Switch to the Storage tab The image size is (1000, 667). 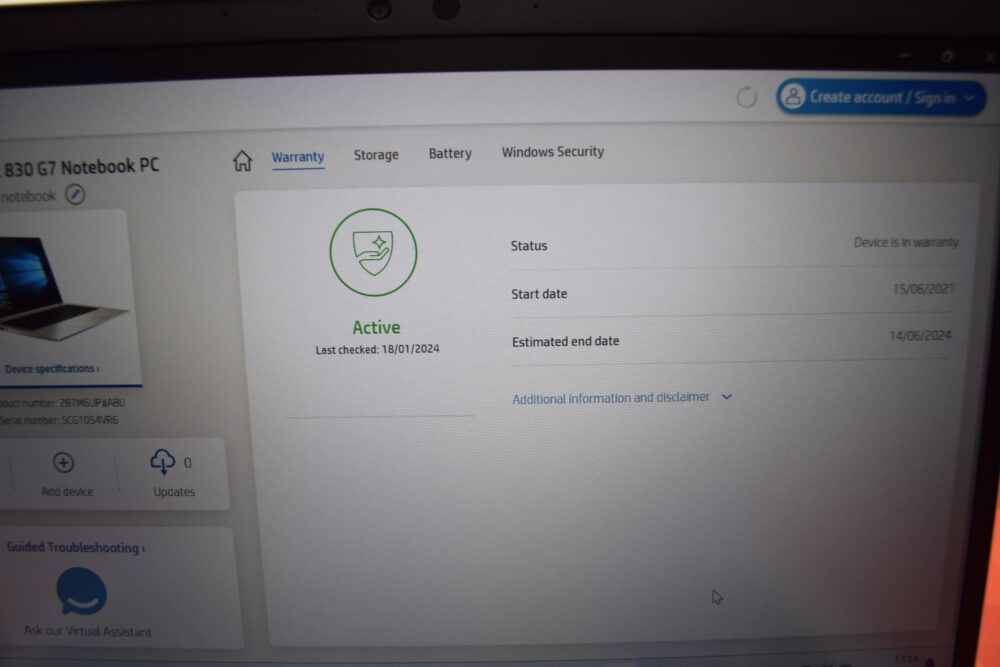[376, 155]
